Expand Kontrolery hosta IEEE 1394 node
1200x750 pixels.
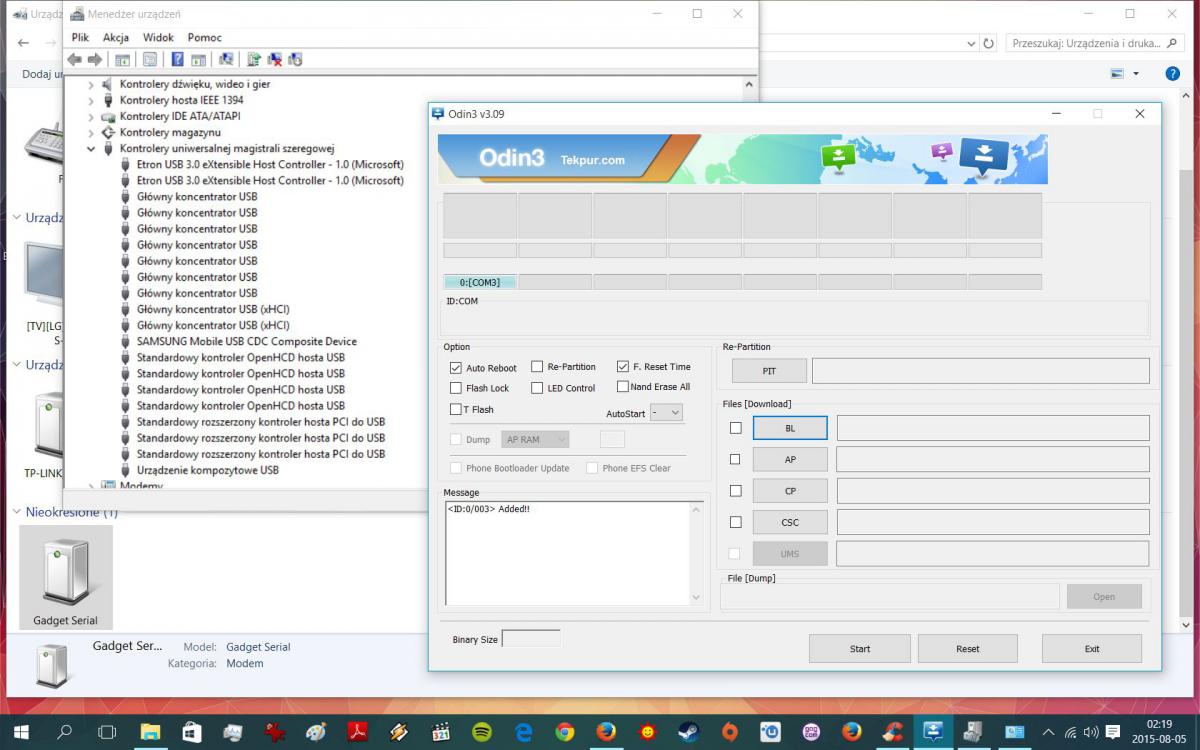pos(91,101)
